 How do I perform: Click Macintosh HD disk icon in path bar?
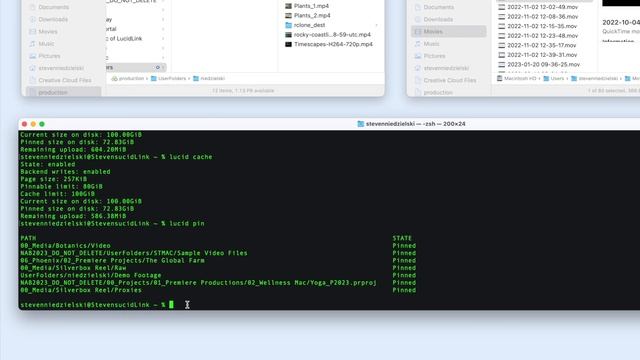(x=500, y=78)
